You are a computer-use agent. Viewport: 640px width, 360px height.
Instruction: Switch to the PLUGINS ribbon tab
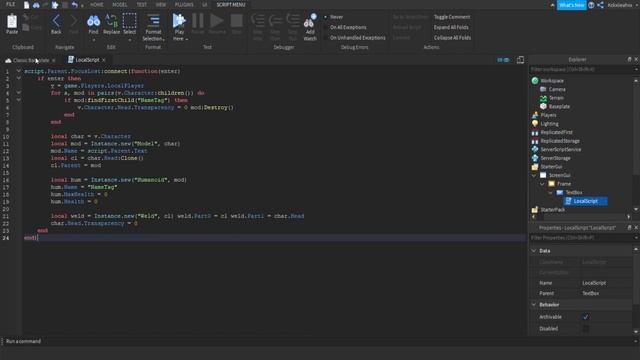pos(184,5)
